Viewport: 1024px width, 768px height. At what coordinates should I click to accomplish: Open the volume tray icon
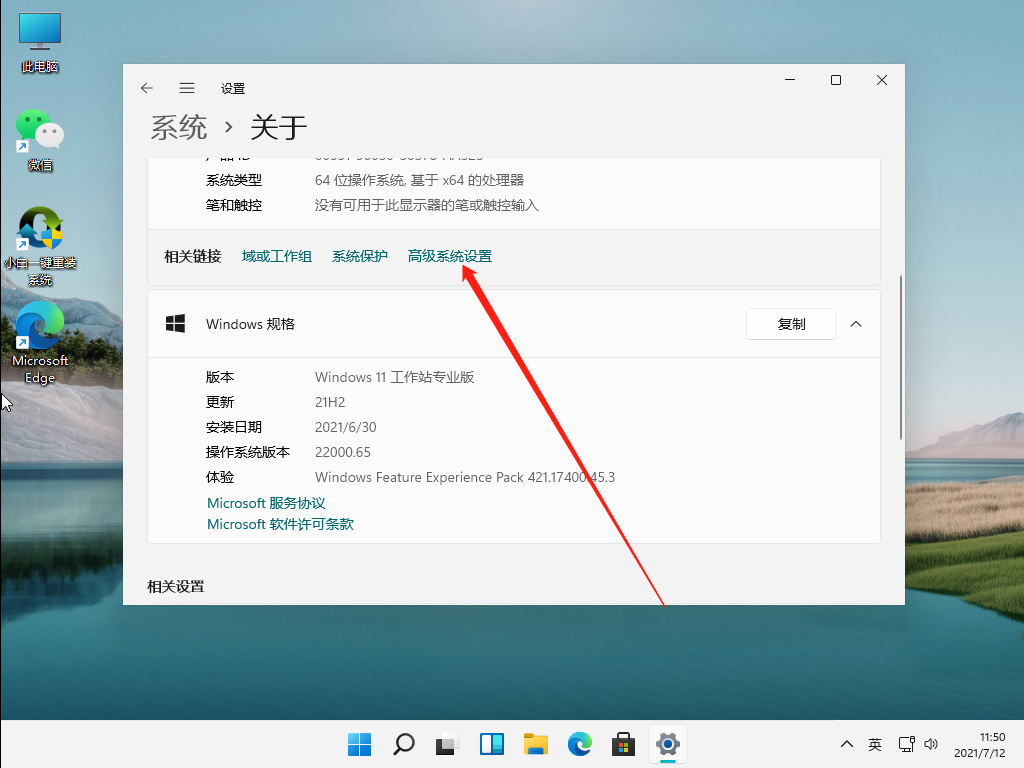tap(931, 744)
